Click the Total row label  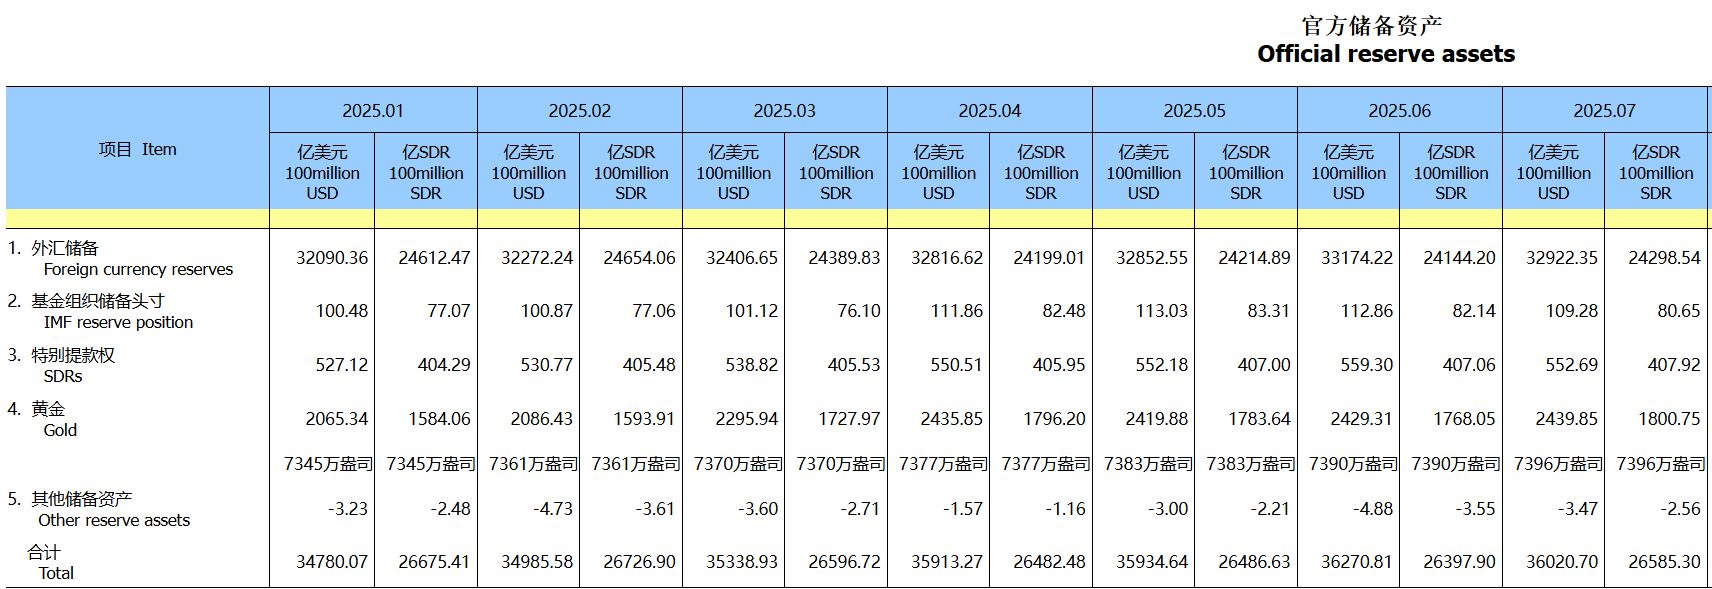click(56, 573)
